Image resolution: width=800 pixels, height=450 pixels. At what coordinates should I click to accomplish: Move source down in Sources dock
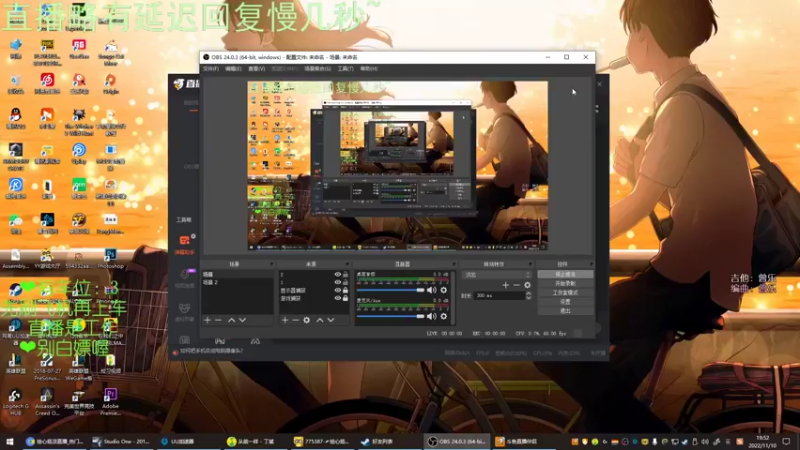pos(331,320)
